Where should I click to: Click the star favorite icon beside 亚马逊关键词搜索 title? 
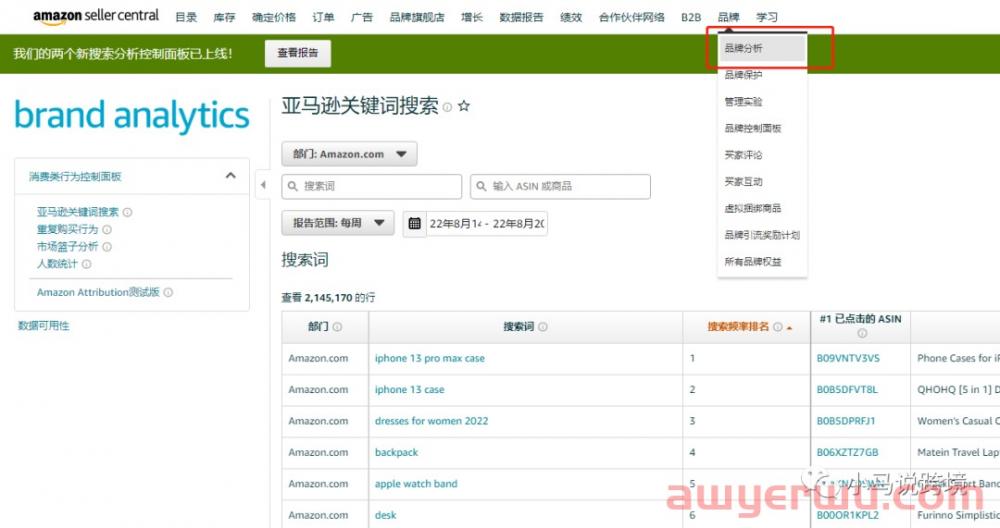click(x=464, y=106)
